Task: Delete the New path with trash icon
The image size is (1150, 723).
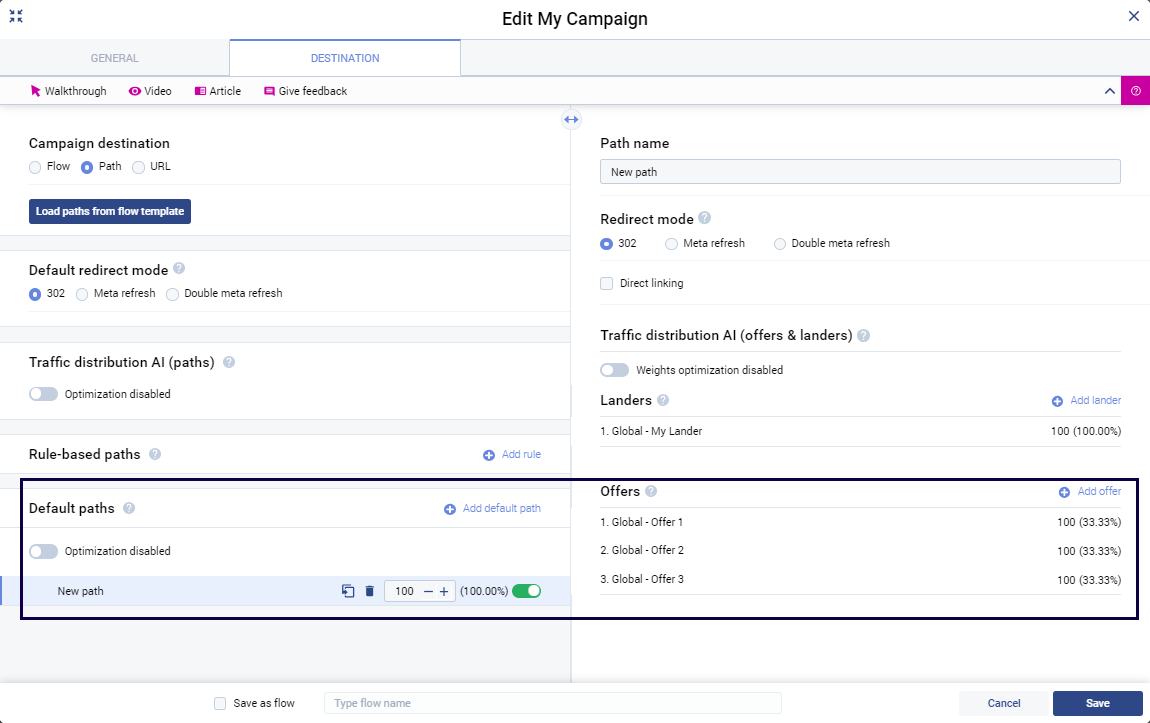Action: [369, 591]
